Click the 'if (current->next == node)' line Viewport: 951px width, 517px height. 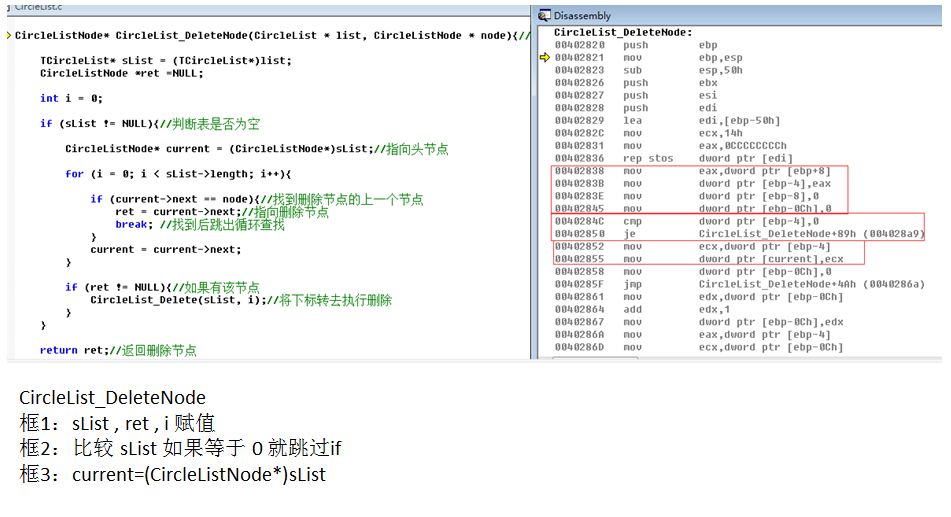point(257,199)
